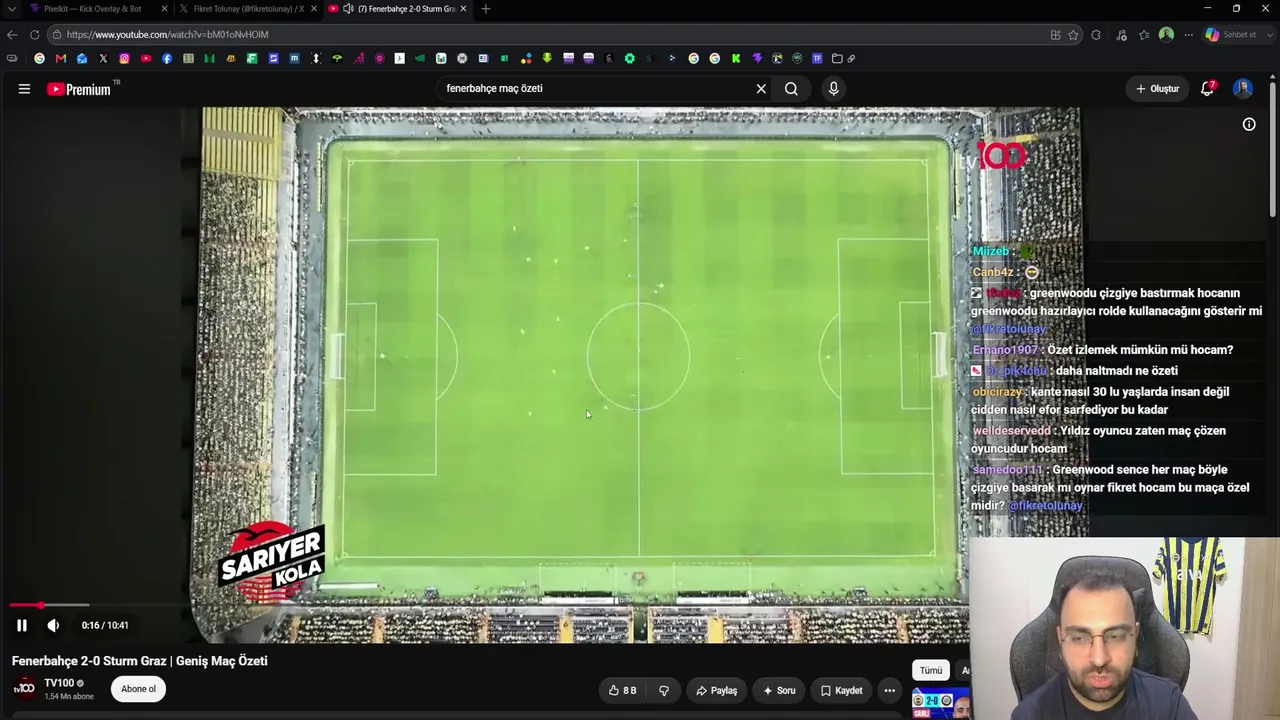Close the Pixelkit tab

coord(164,9)
